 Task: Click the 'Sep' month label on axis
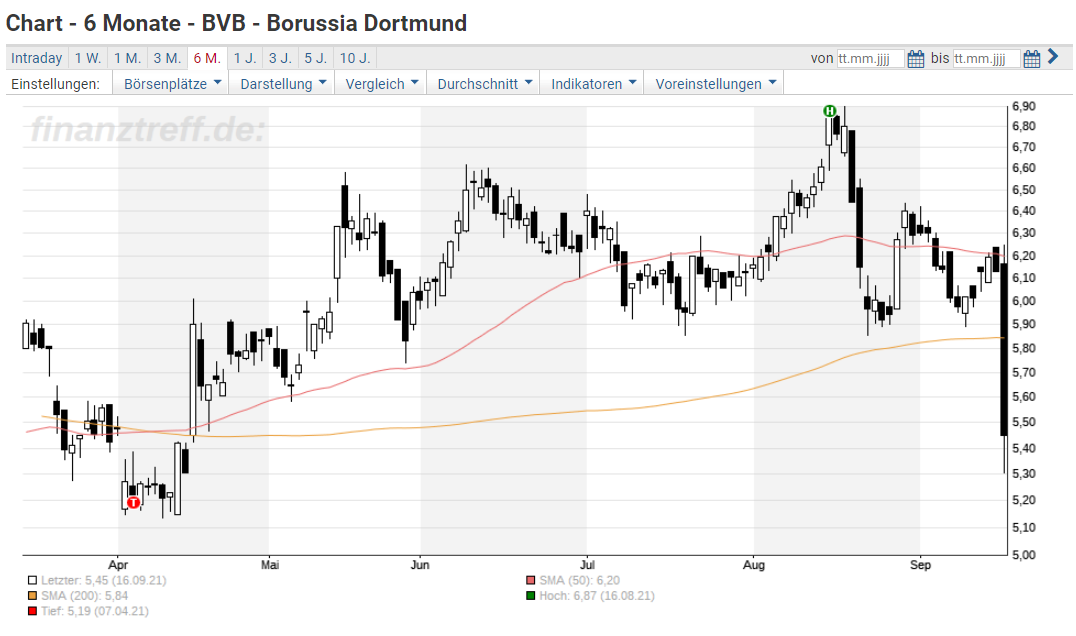920,565
